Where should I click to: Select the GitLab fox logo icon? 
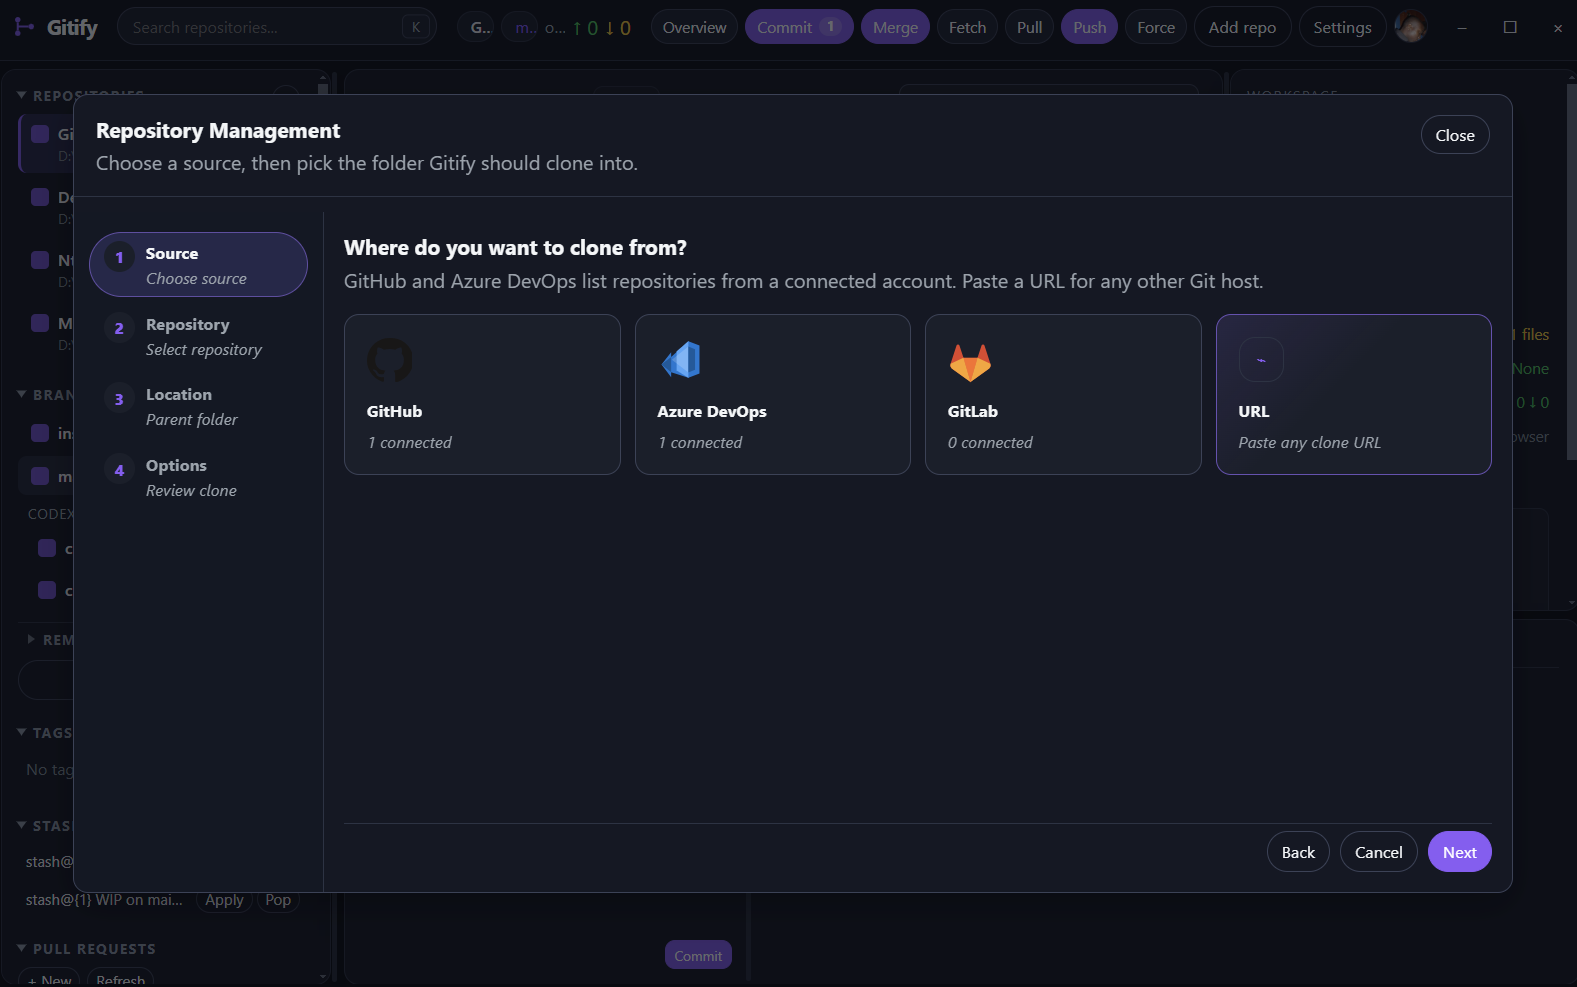tap(970, 362)
